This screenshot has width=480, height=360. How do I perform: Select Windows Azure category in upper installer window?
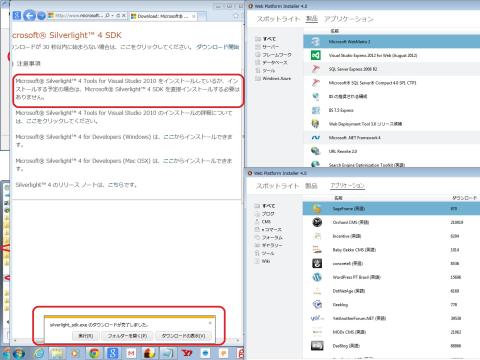[x=277, y=78]
